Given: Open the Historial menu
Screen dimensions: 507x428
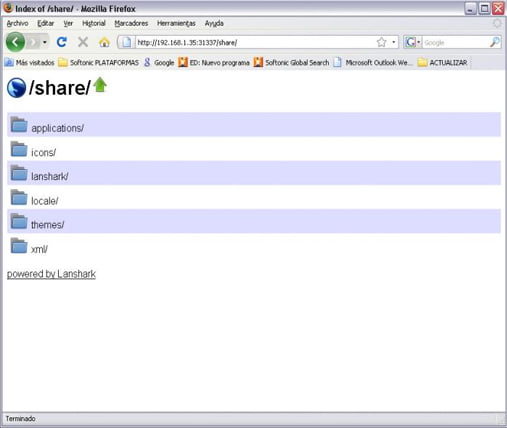Looking at the screenshot, I should point(94,23).
